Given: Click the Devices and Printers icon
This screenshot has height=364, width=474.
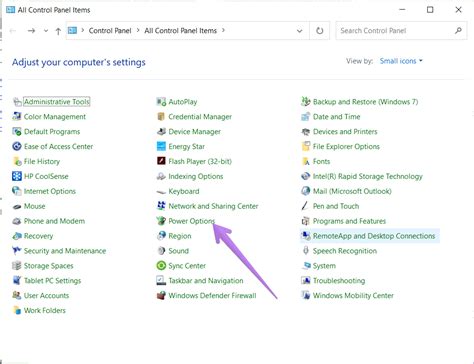Looking at the screenshot, I should (306, 132).
